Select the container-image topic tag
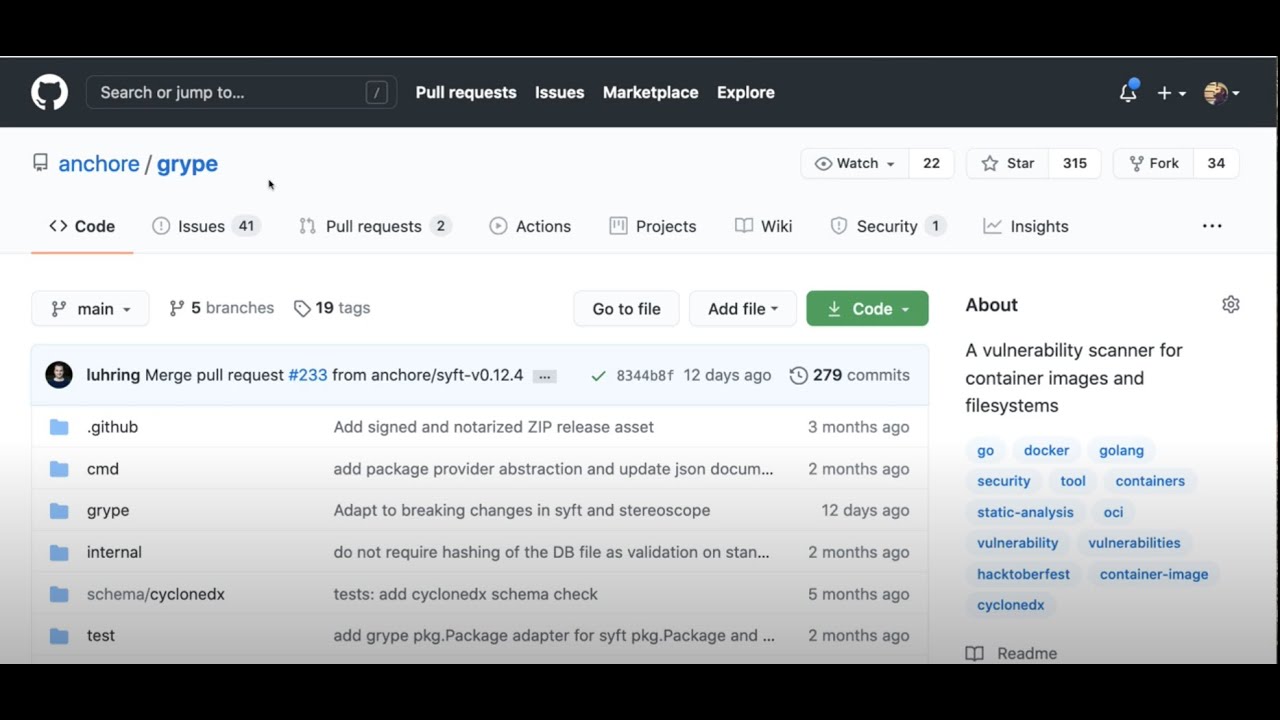The image size is (1280, 720). (x=1154, y=575)
